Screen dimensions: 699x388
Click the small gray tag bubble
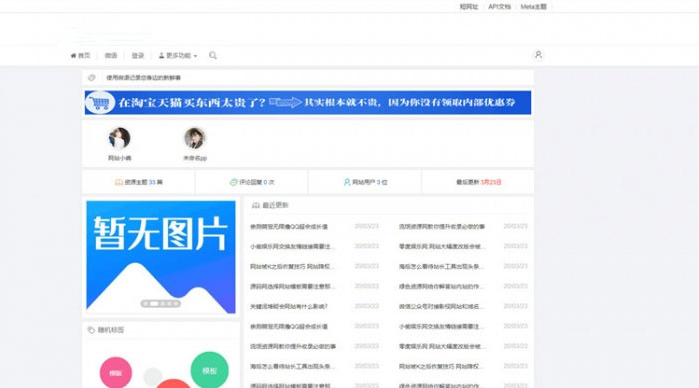coord(152,377)
